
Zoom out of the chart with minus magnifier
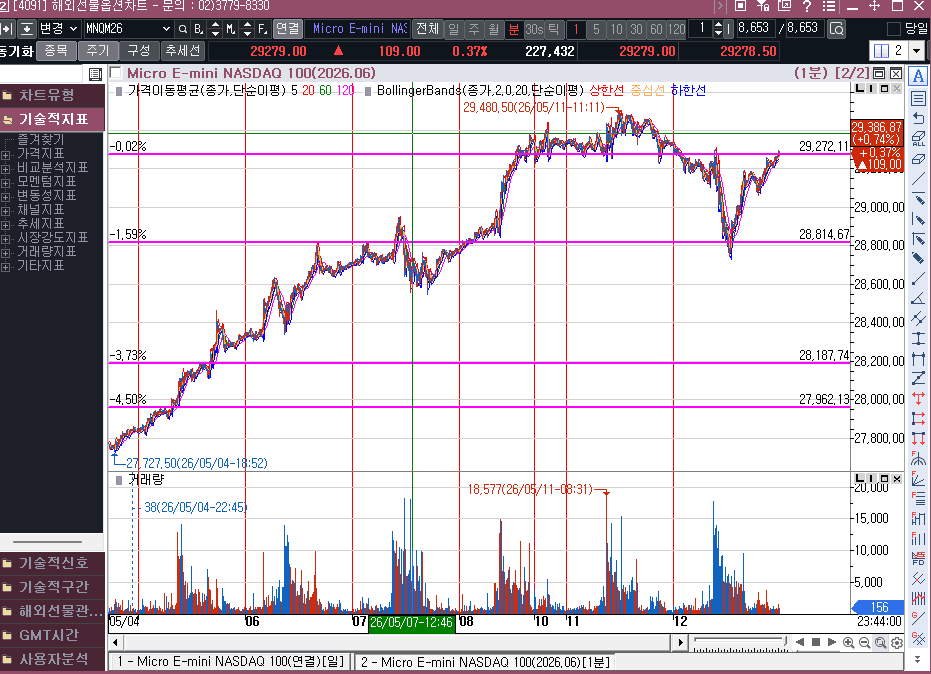[x=864, y=643]
